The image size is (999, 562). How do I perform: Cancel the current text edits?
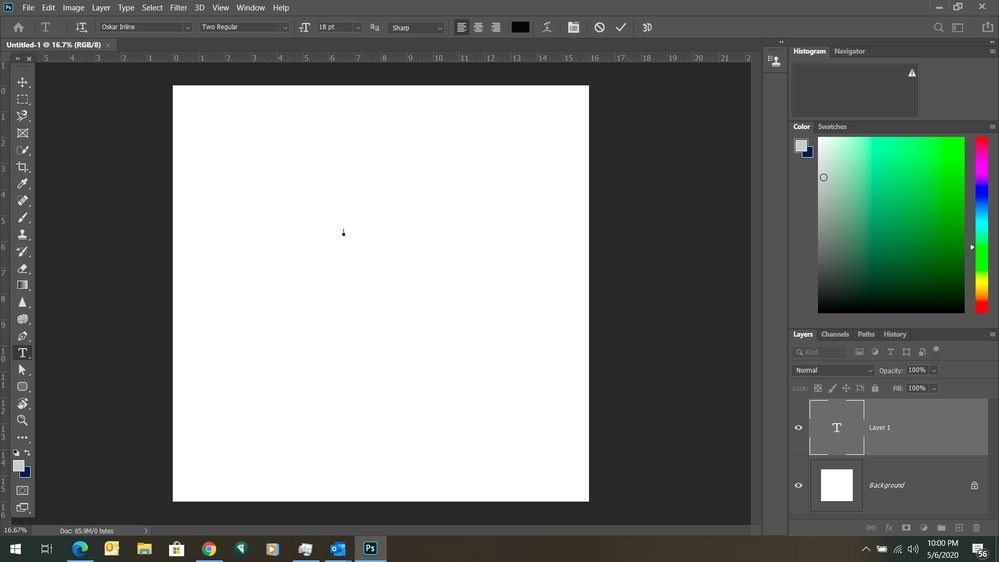[600, 27]
